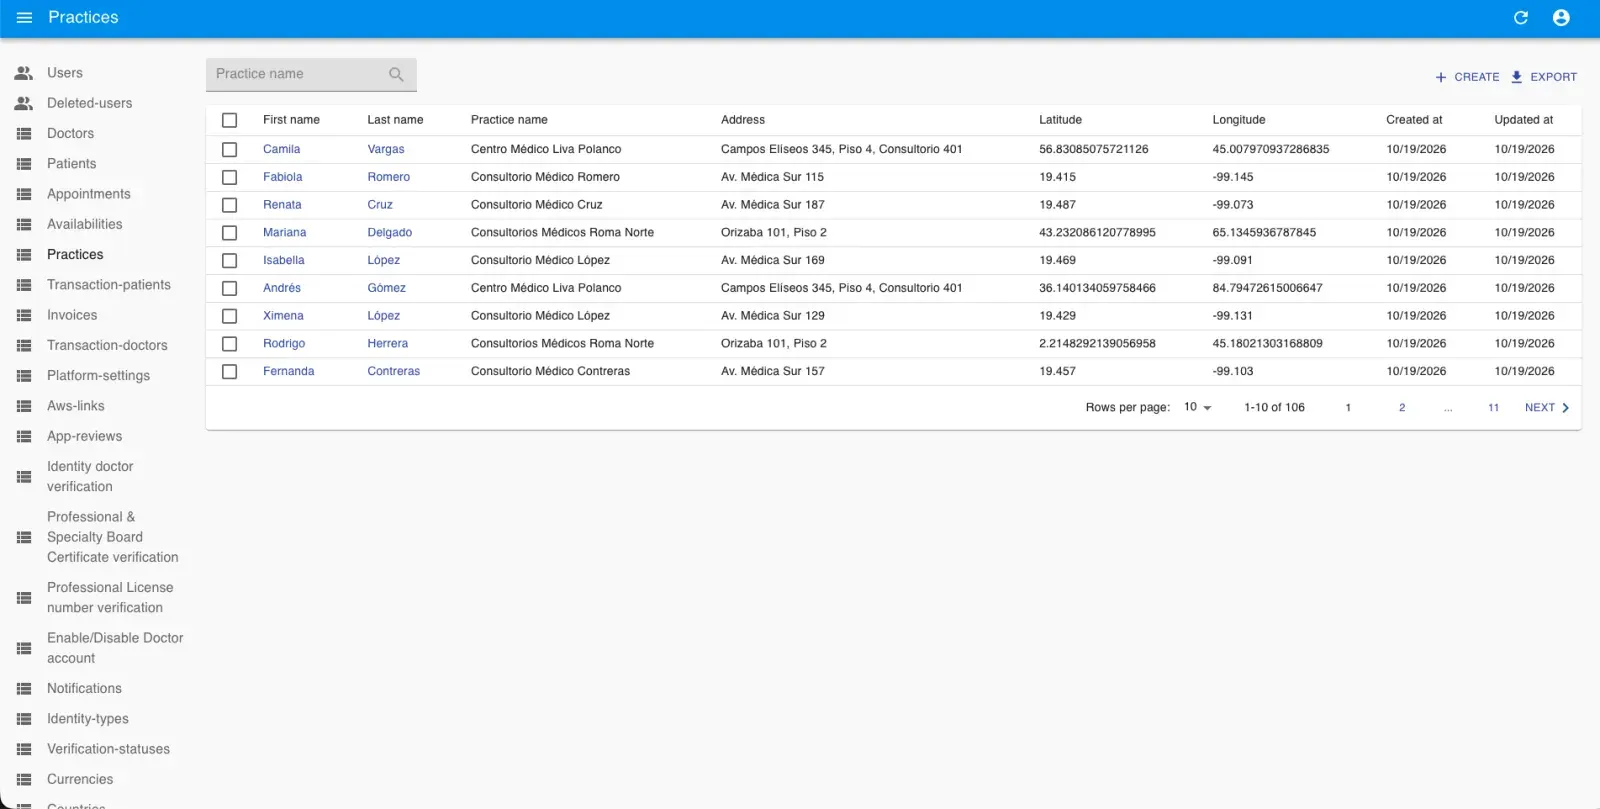Open the Herrera last name link
Image resolution: width=1600 pixels, height=809 pixels.
(388, 343)
